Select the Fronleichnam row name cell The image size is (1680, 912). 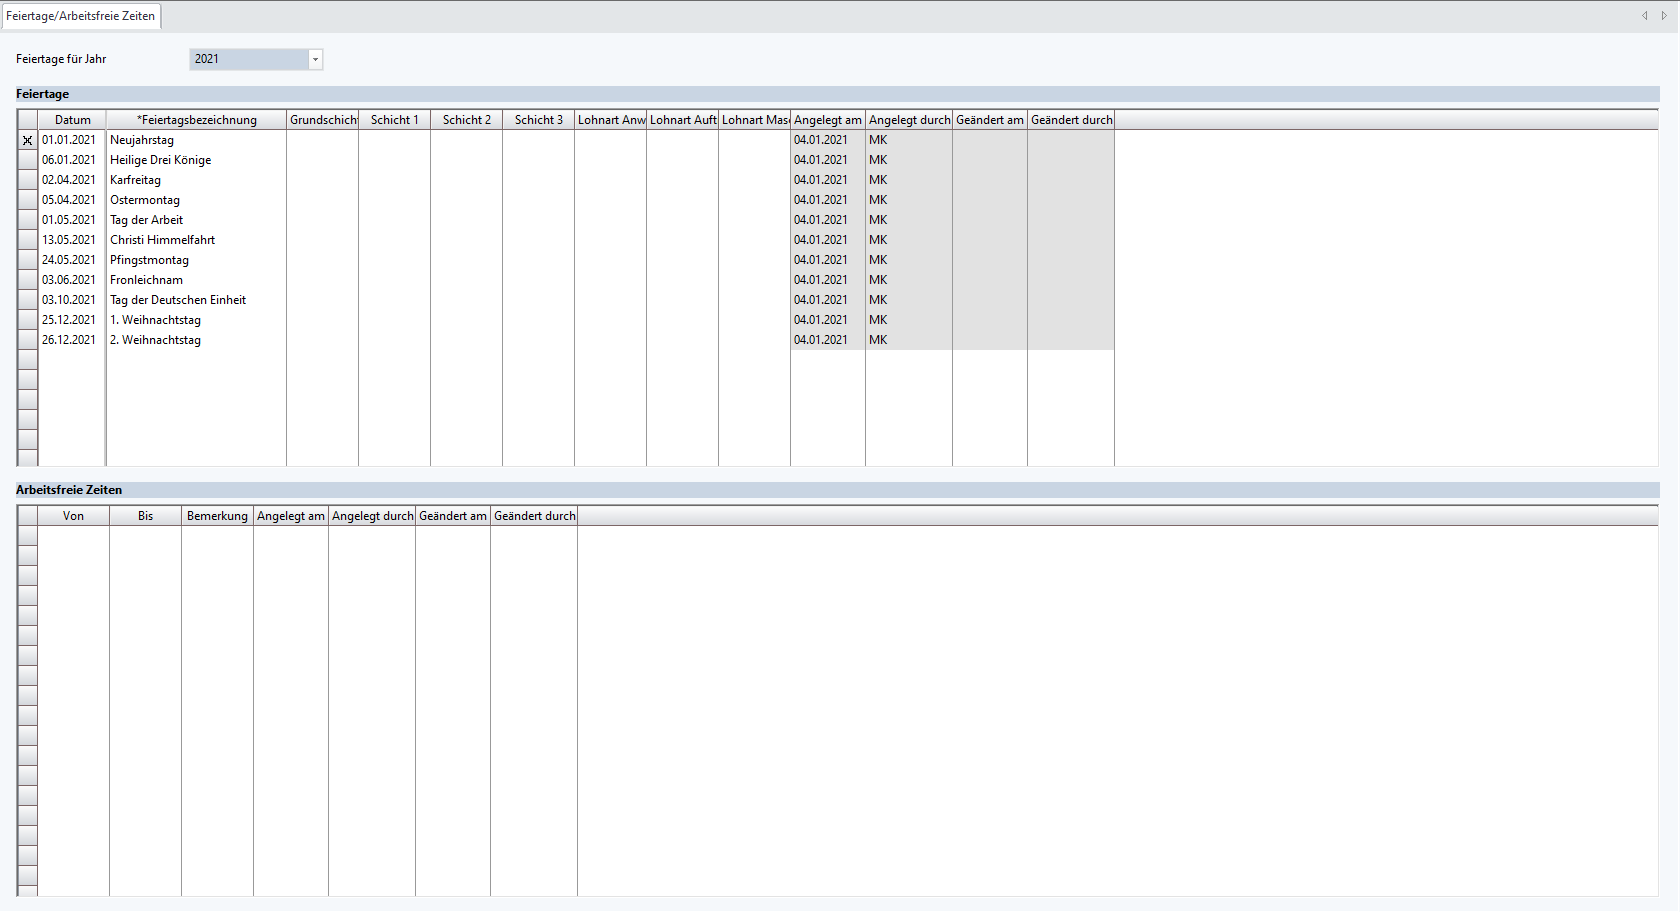(196, 280)
